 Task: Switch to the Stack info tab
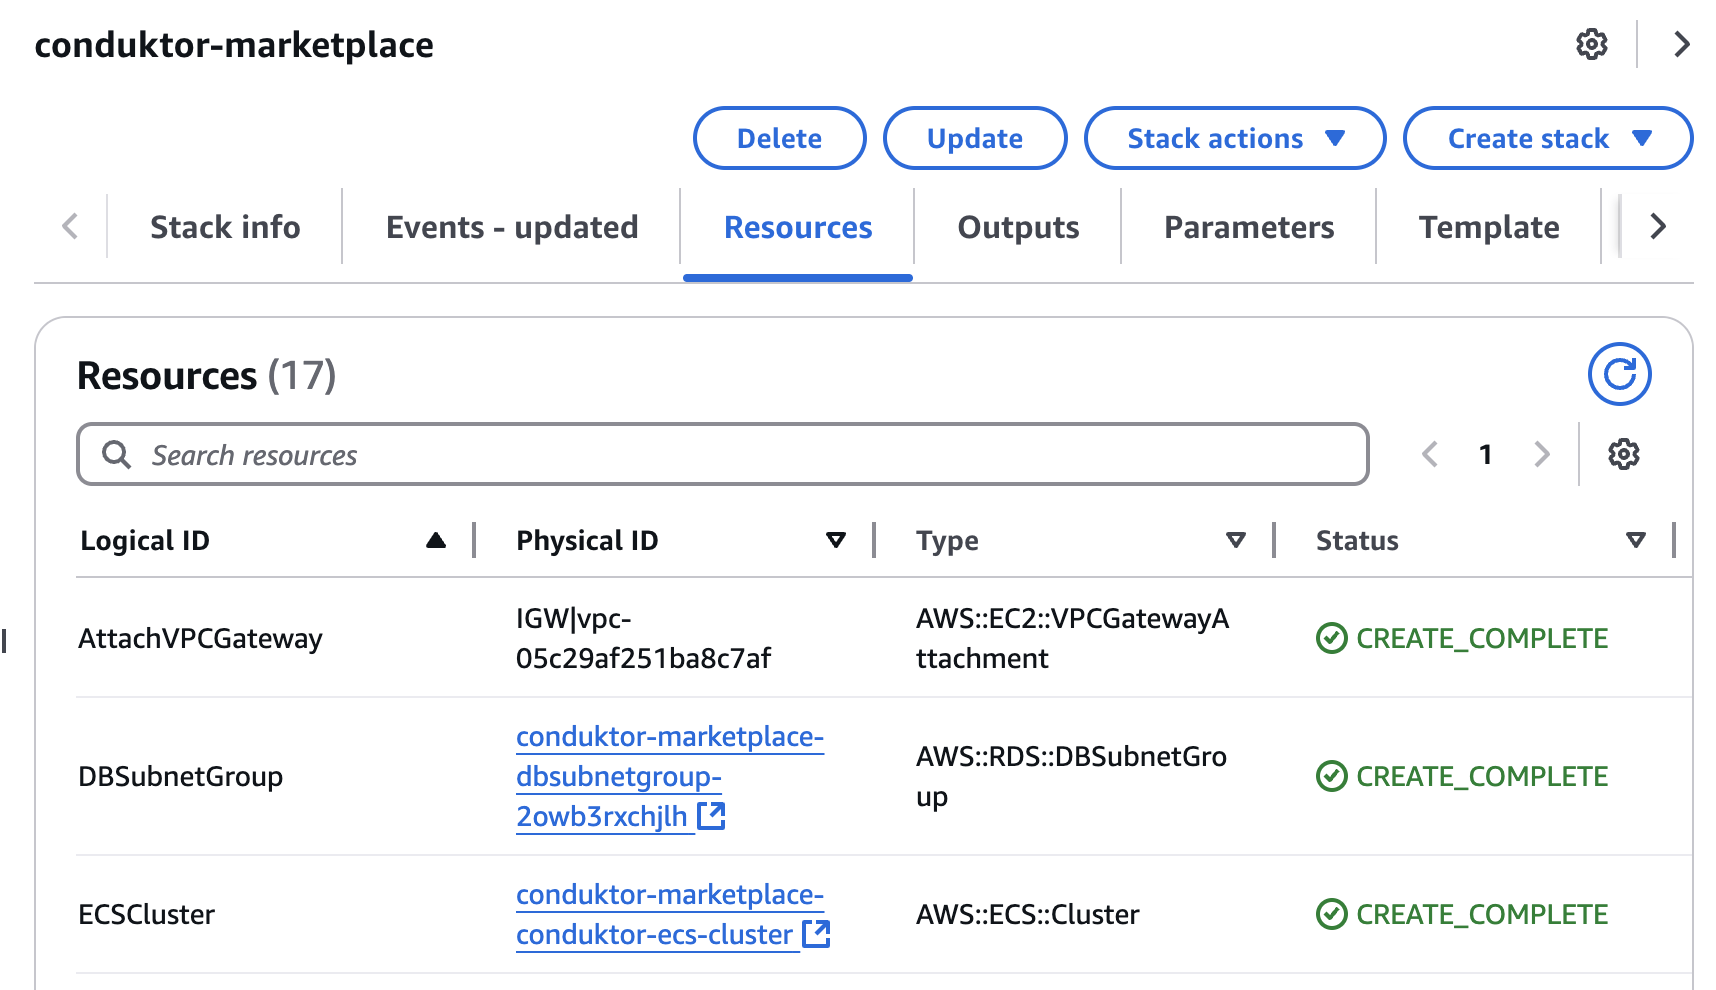click(x=225, y=227)
